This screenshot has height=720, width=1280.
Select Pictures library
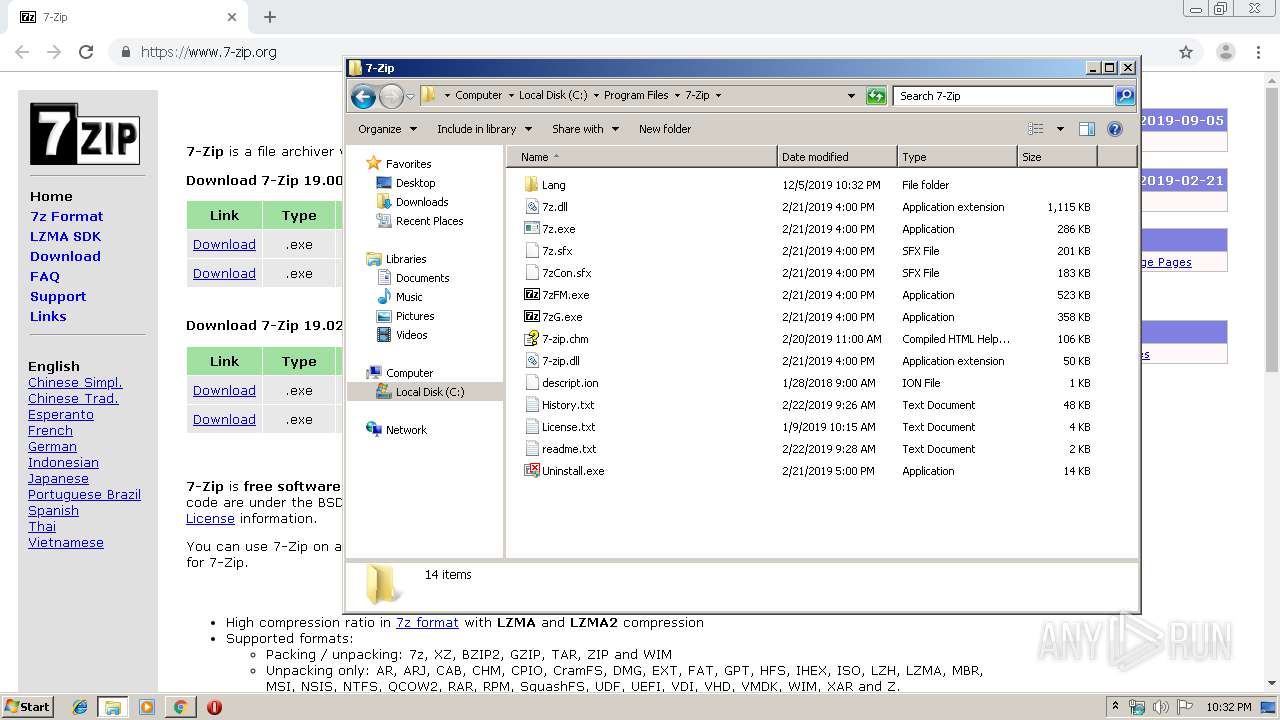pyautogui.click(x=414, y=316)
